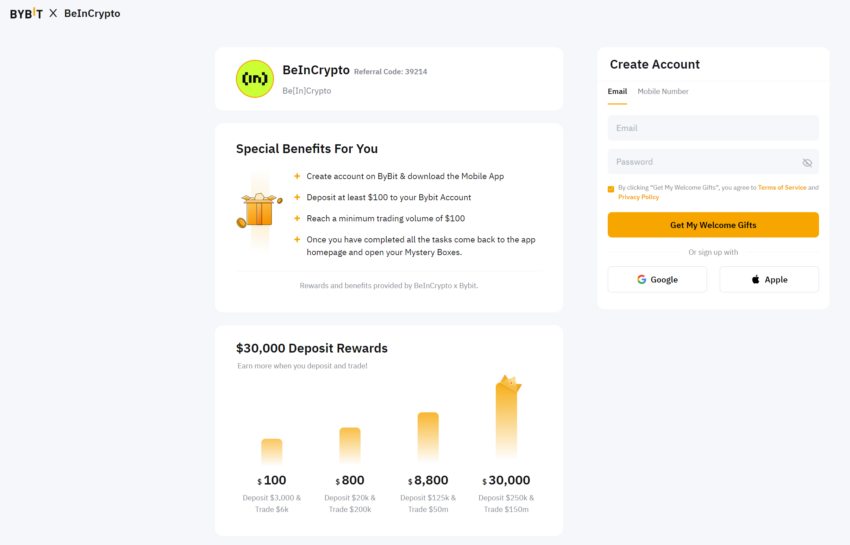850x545 pixels.
Task: Click the Referral Code: 39214 text
Action: coord(390,72)
